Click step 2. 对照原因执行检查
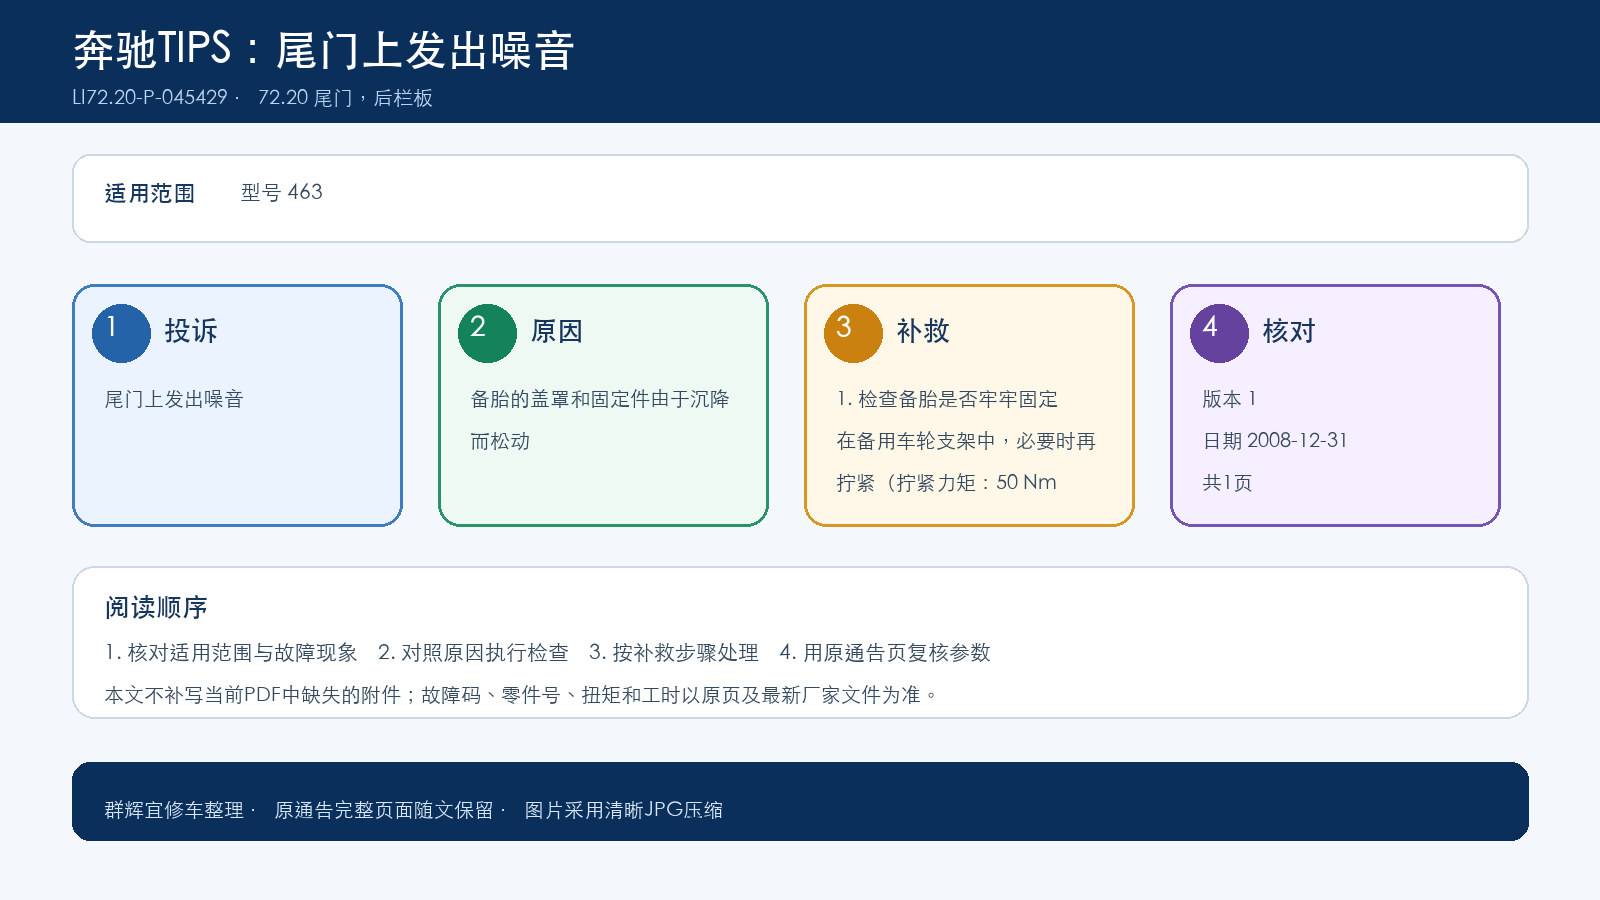 [x=473, y=653]
